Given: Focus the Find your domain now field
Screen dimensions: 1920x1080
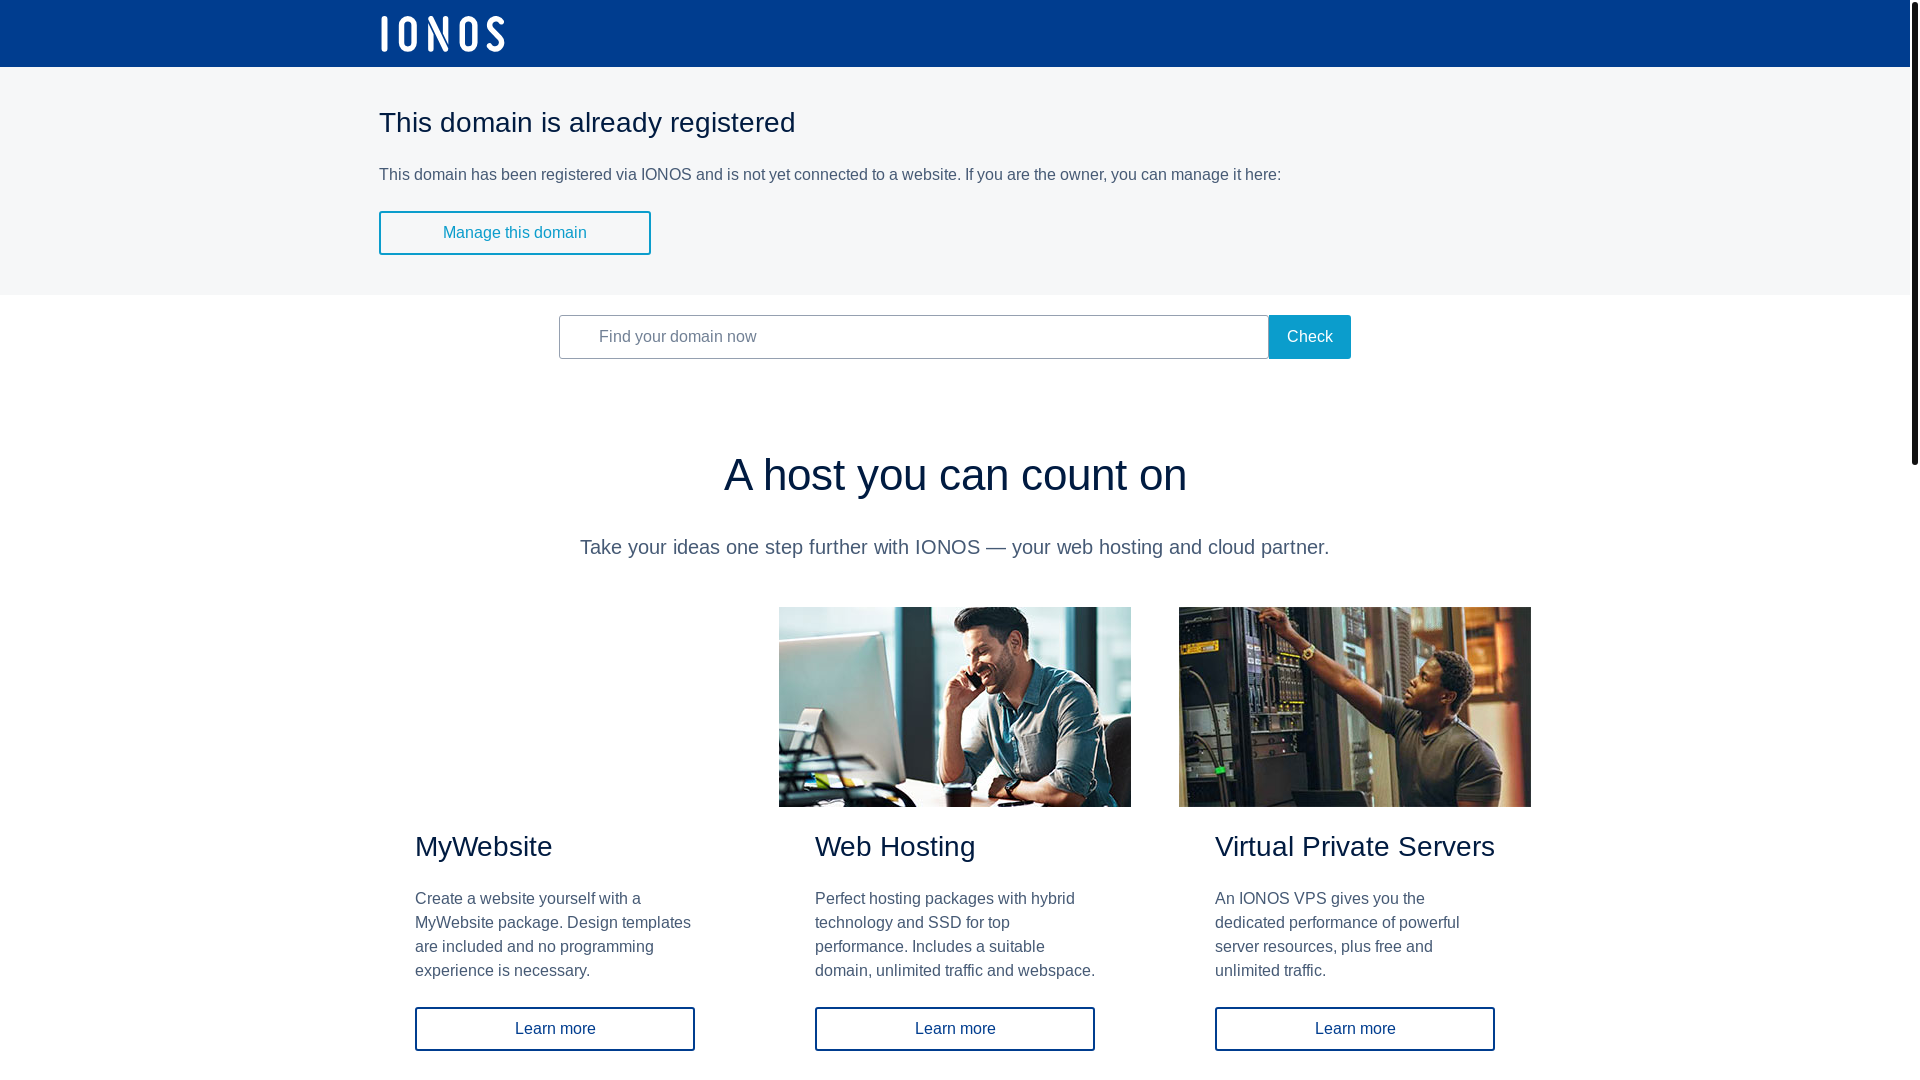Looking at the screenshot, I should coord(913,337).
